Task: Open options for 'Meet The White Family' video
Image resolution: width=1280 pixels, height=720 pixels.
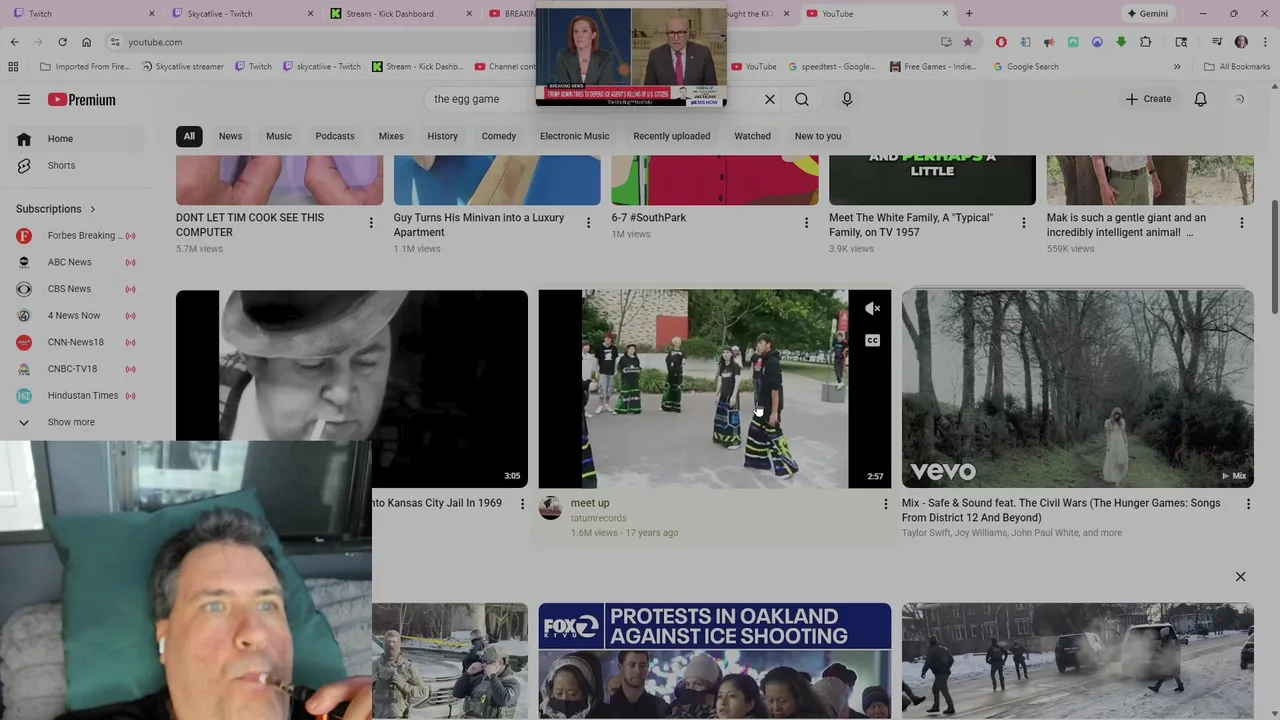Action: 1023,223
